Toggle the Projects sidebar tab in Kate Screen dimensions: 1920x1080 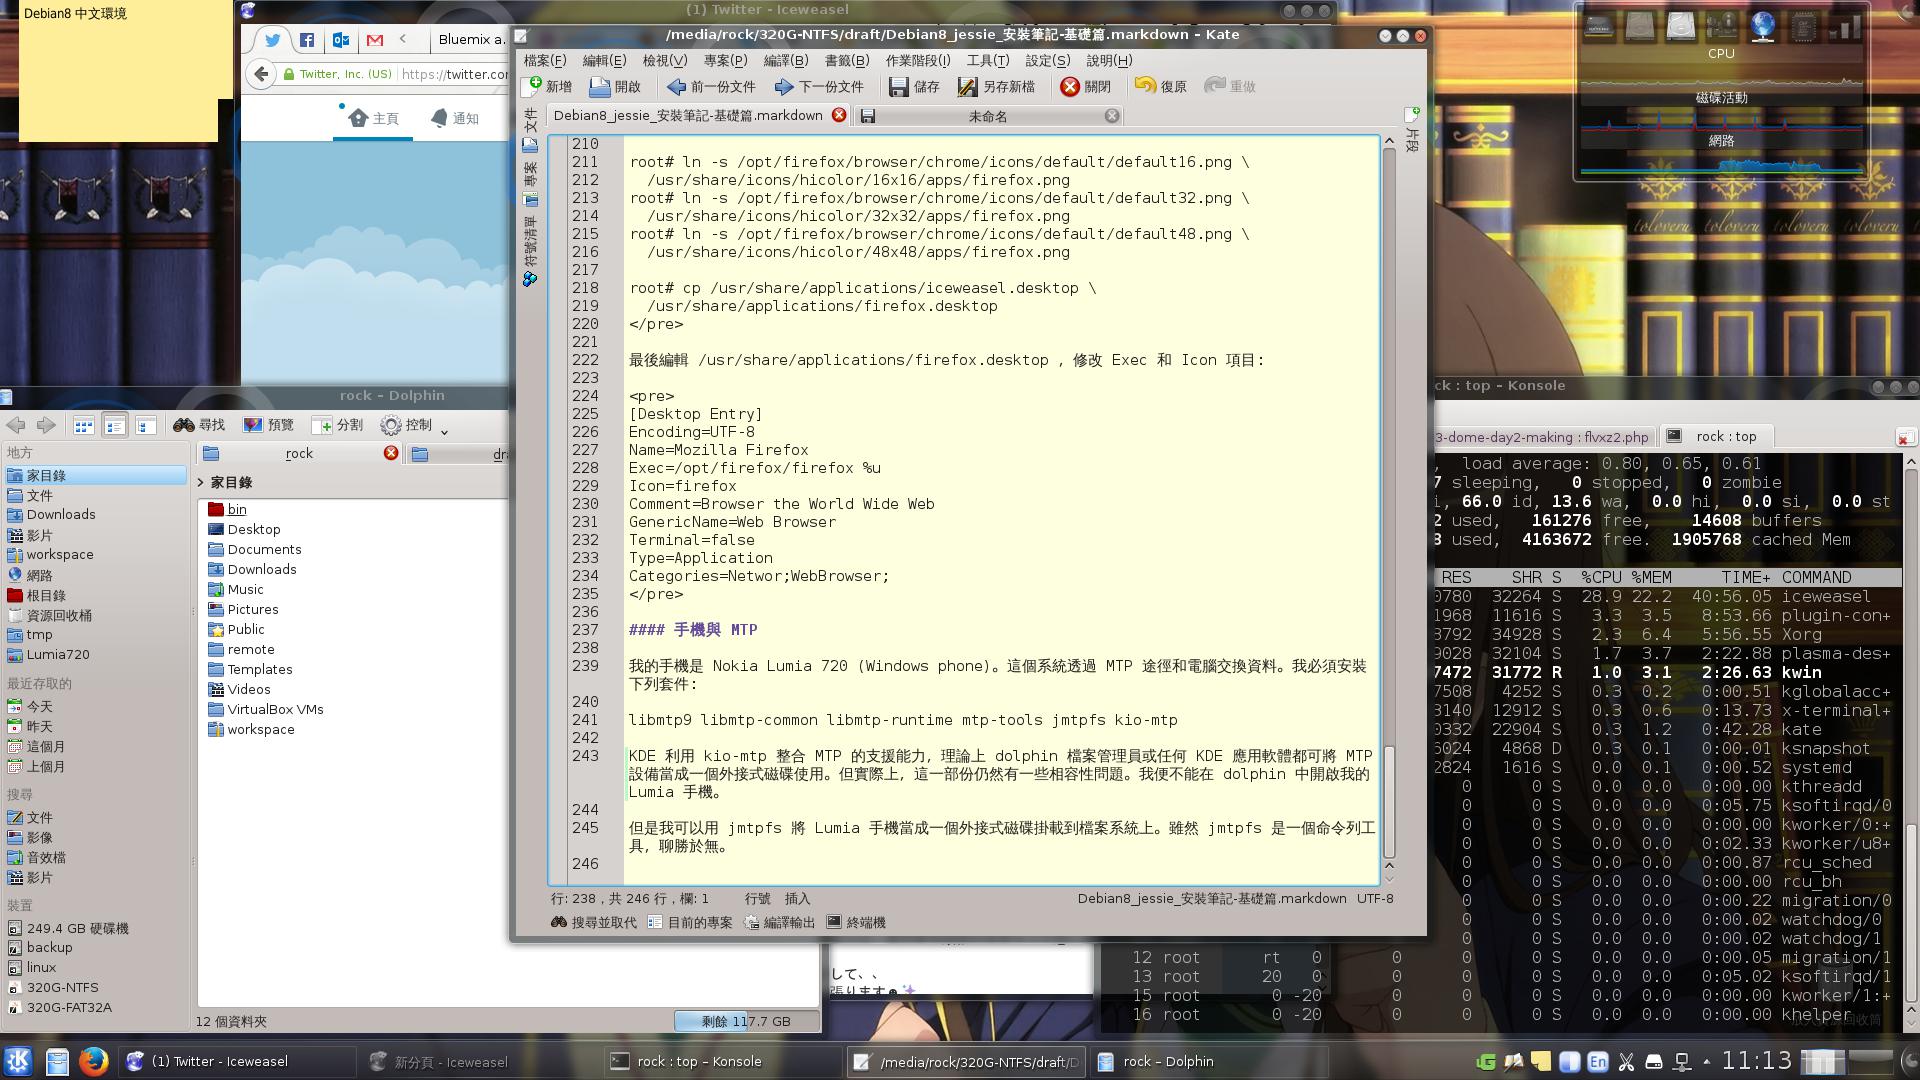point(530,184)
